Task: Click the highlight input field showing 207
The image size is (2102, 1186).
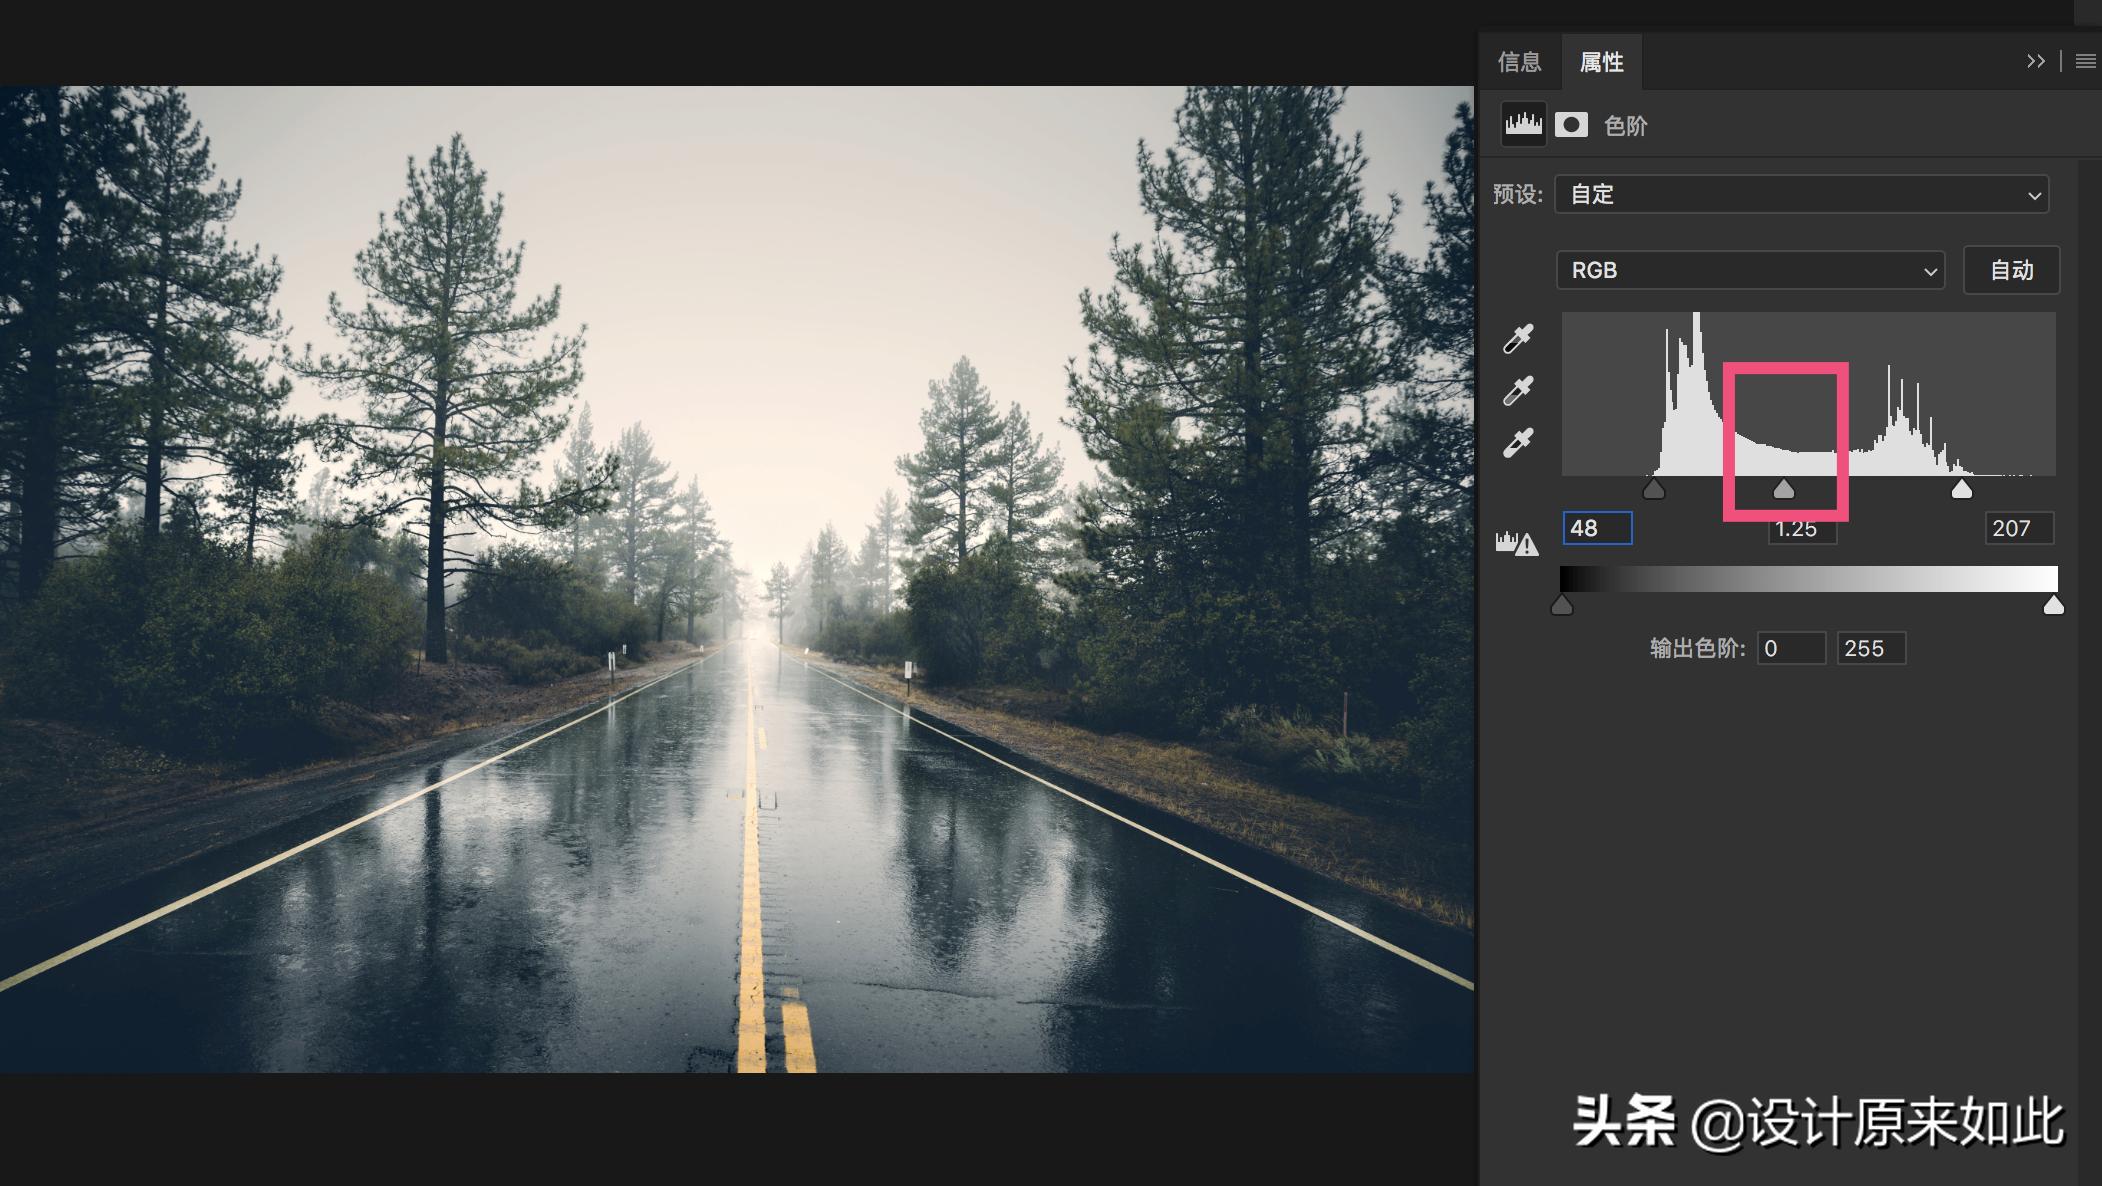Action: coord(2019,528)
